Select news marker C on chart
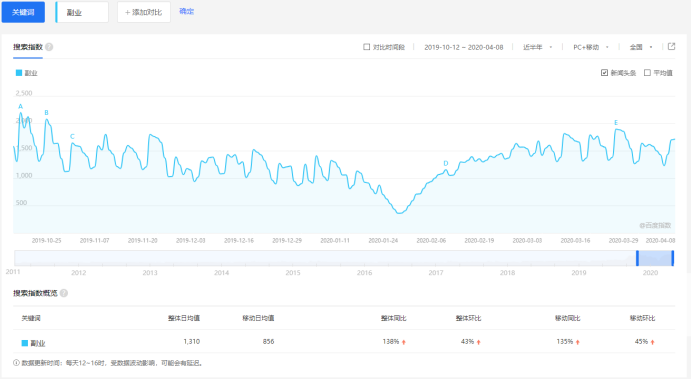Viewport: 691px width, 379px height. tap(72, 137)
